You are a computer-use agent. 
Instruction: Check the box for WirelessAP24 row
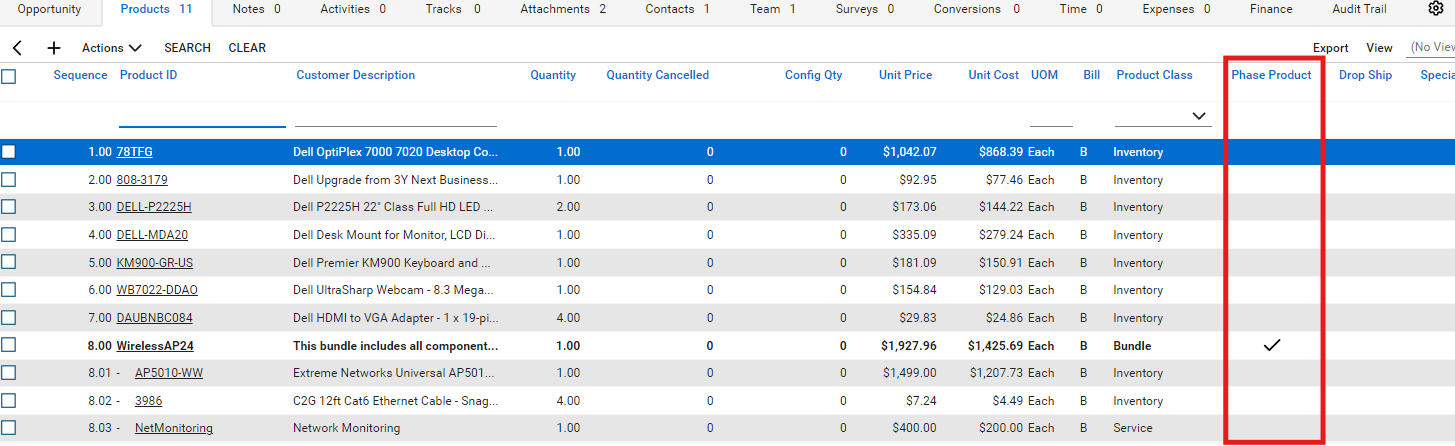click(9, 345)
